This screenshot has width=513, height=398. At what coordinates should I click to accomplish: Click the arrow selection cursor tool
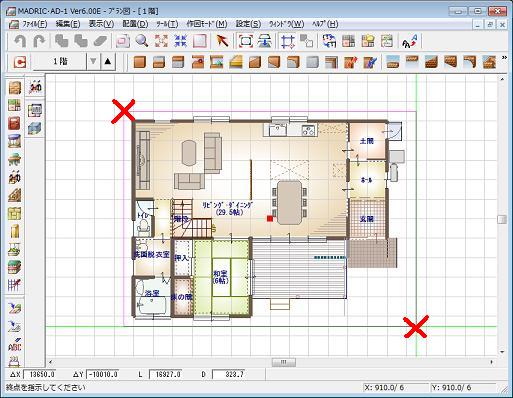pos(222,41)
